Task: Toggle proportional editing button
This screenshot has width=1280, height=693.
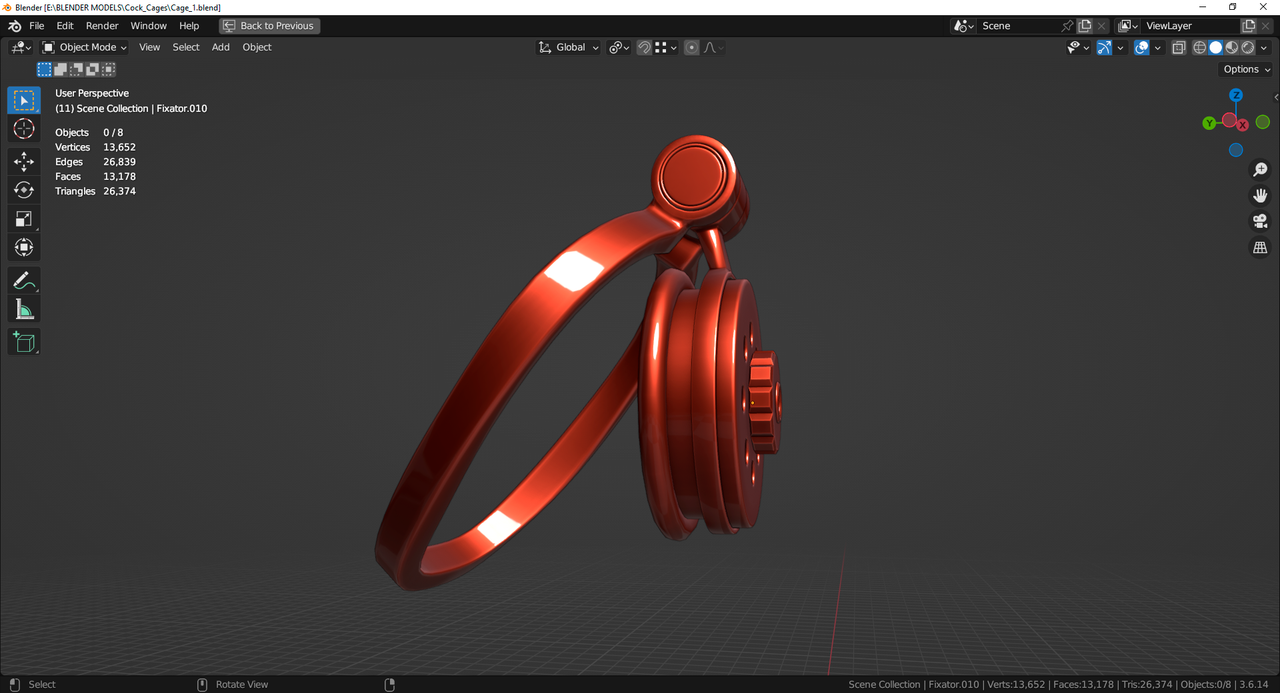Action: [x=692, y=47]
